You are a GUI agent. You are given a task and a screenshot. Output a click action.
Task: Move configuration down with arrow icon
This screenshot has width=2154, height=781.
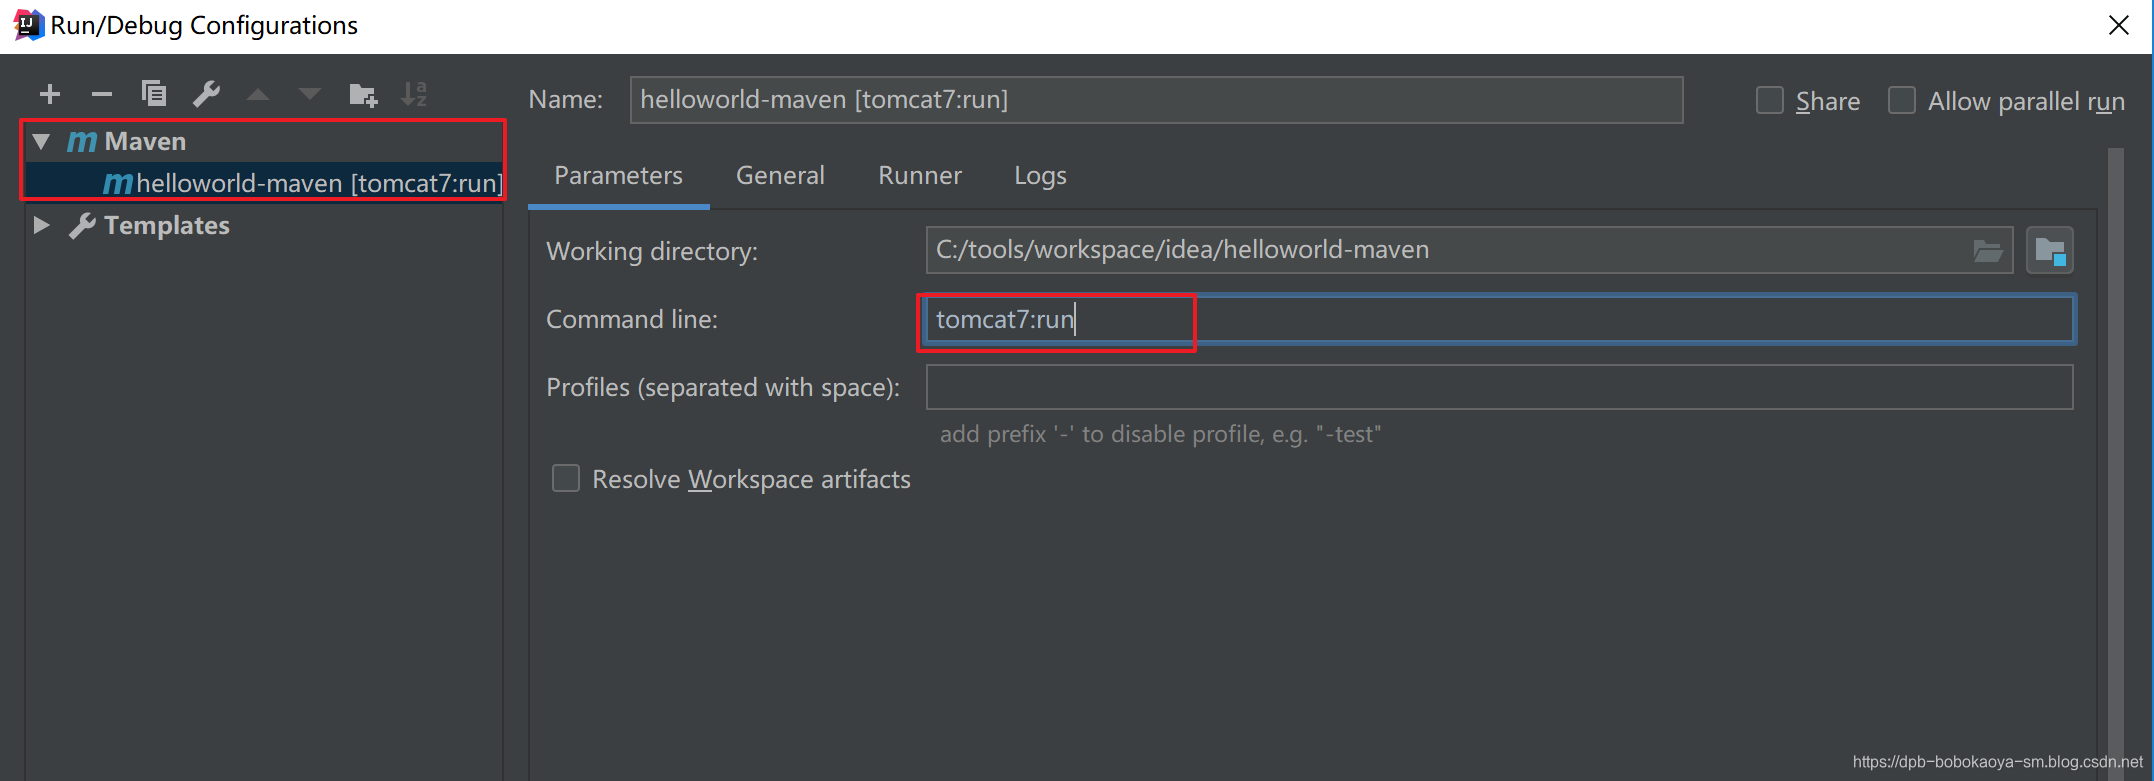(x=310, y=94)
